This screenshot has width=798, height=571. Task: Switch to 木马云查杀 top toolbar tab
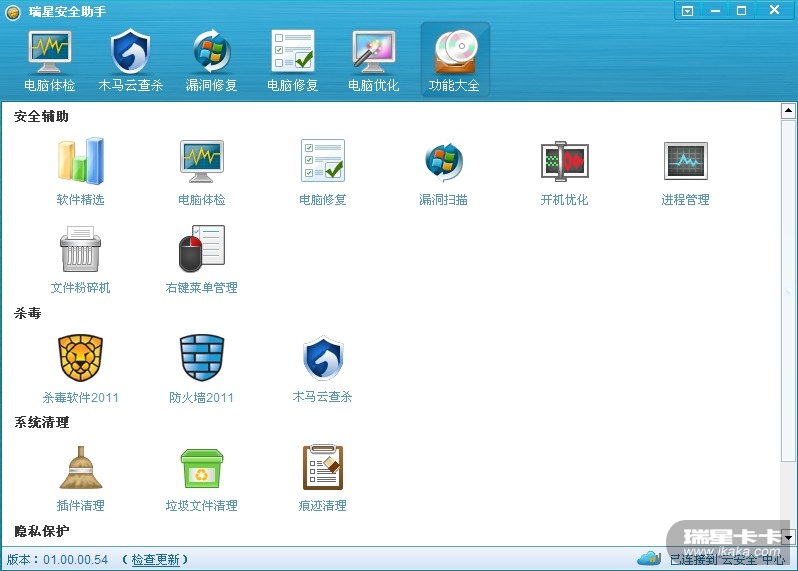point(130,61)
